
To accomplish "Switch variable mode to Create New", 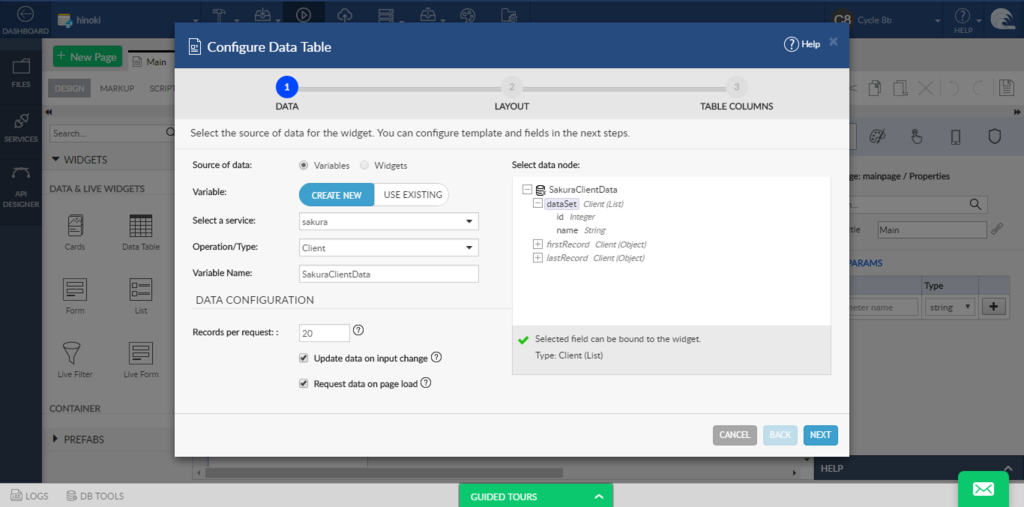I will point(336,195).
